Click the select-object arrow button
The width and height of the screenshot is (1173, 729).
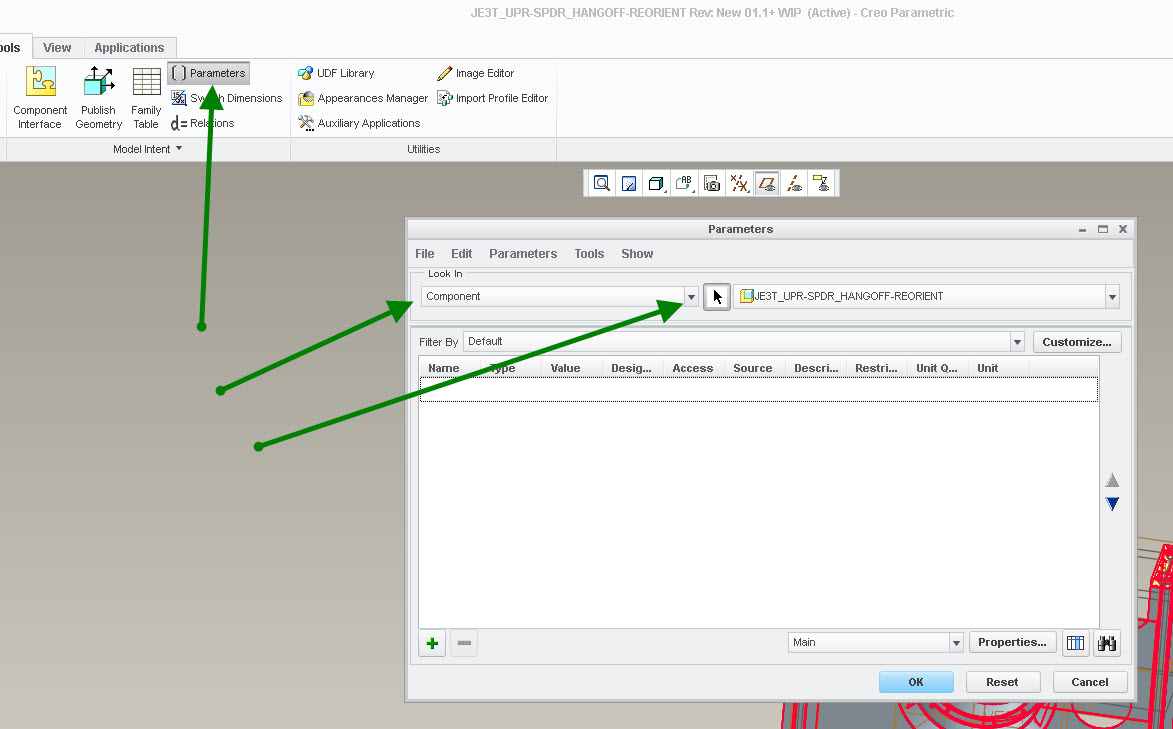click(717, 297)
